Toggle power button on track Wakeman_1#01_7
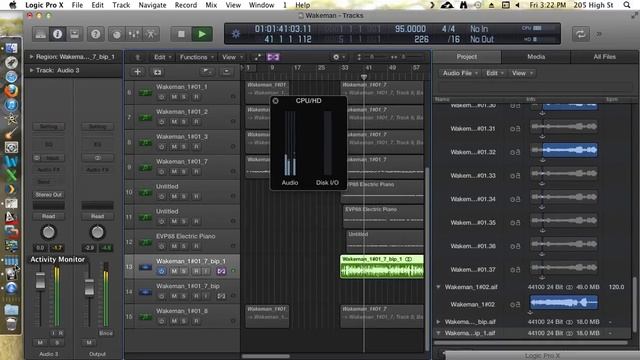This screenshot has width=640, height=360. [x=162, y=171]
